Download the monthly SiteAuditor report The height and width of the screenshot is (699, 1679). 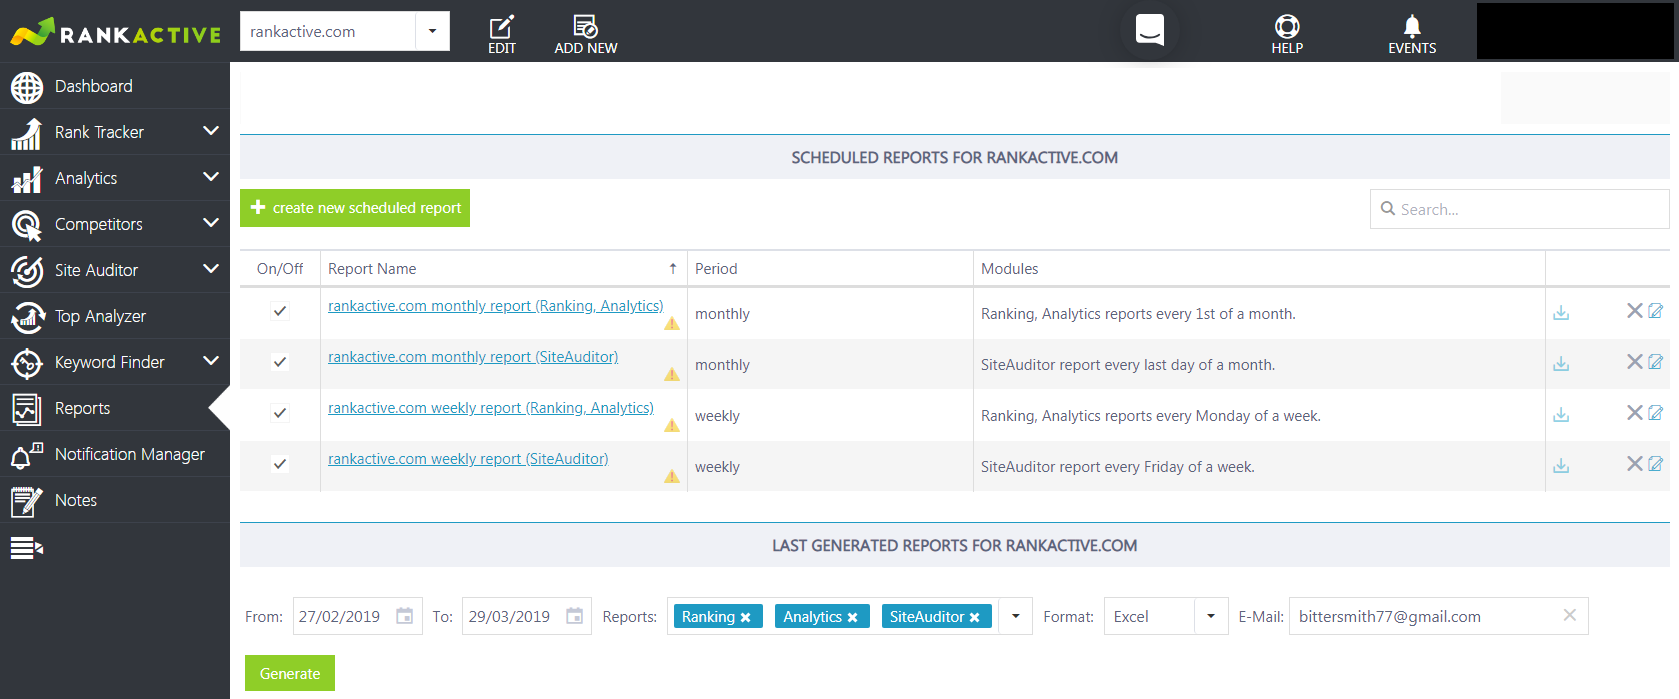[x=1561, y=364]
